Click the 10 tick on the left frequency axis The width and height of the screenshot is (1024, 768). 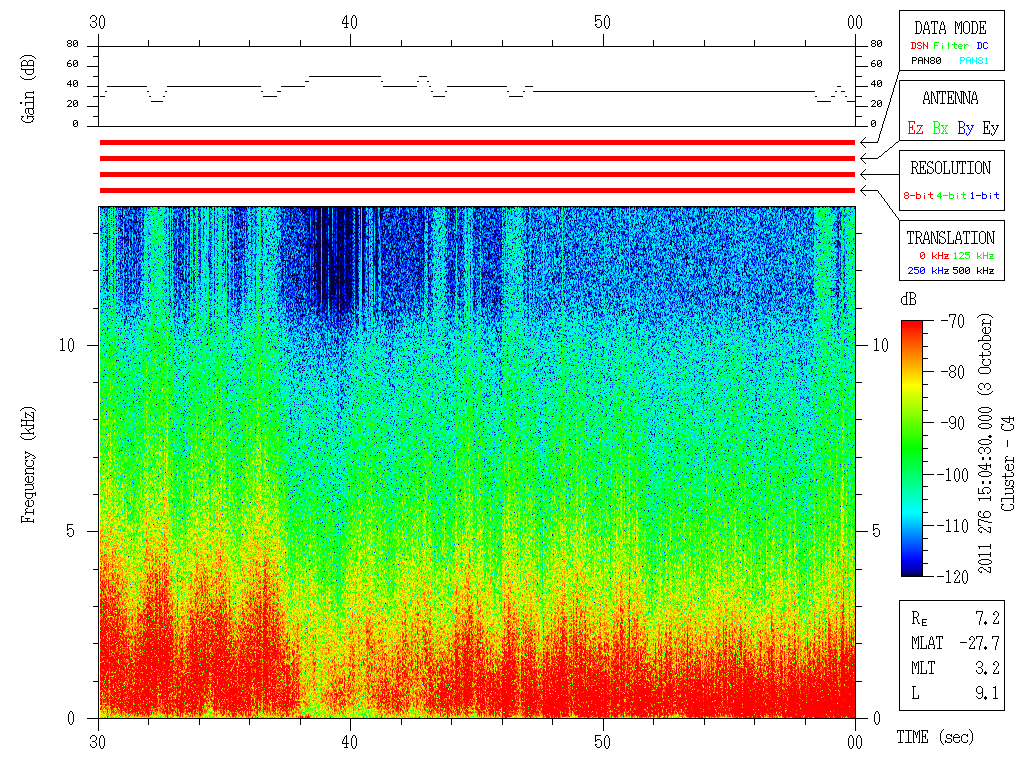67,345
